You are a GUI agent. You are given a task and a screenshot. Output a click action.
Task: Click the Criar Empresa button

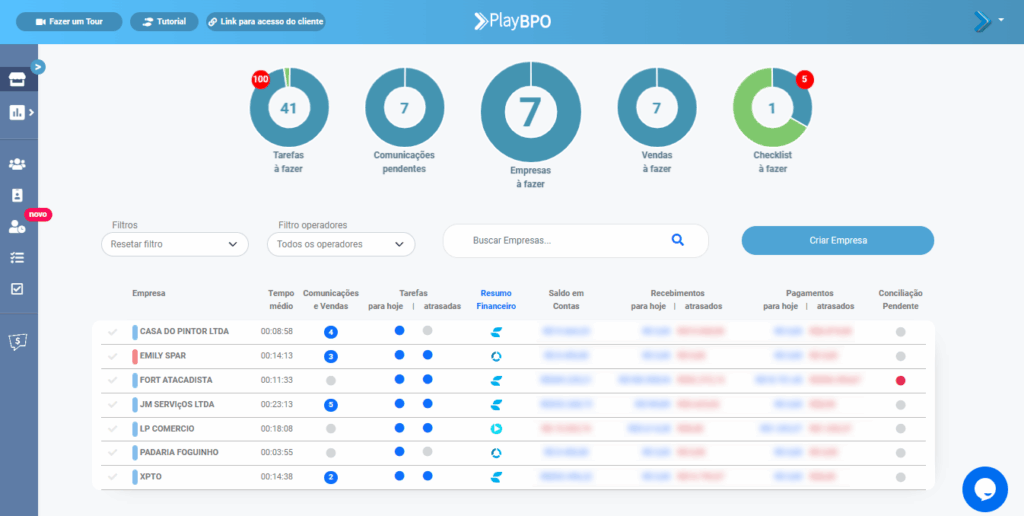point(838,240)
